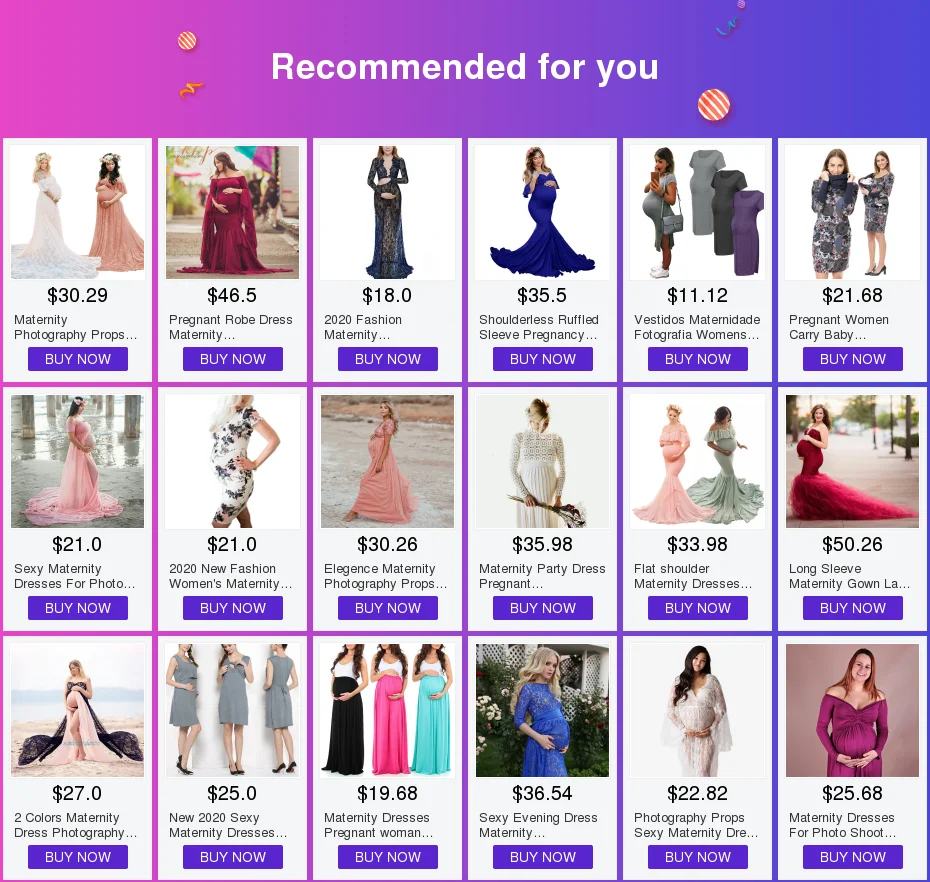Buy the $30.26 Elegence Maternity Photography Props
This screenshot has width=930, height=882.
[387, 608]
